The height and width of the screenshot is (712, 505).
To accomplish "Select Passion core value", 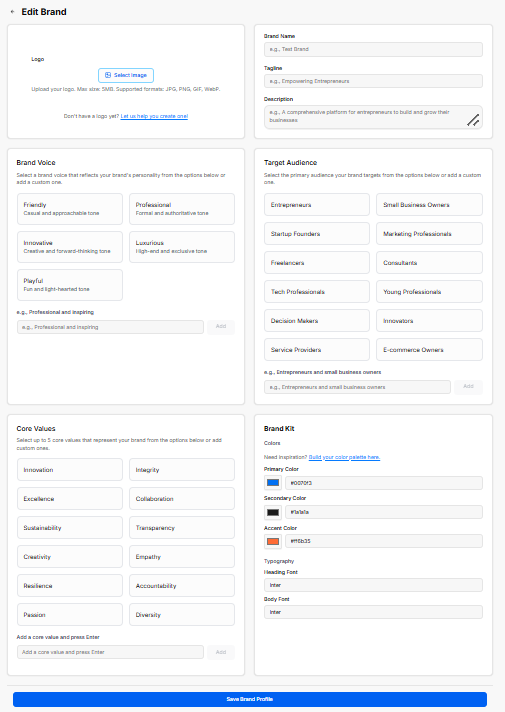I will (70, 615).
